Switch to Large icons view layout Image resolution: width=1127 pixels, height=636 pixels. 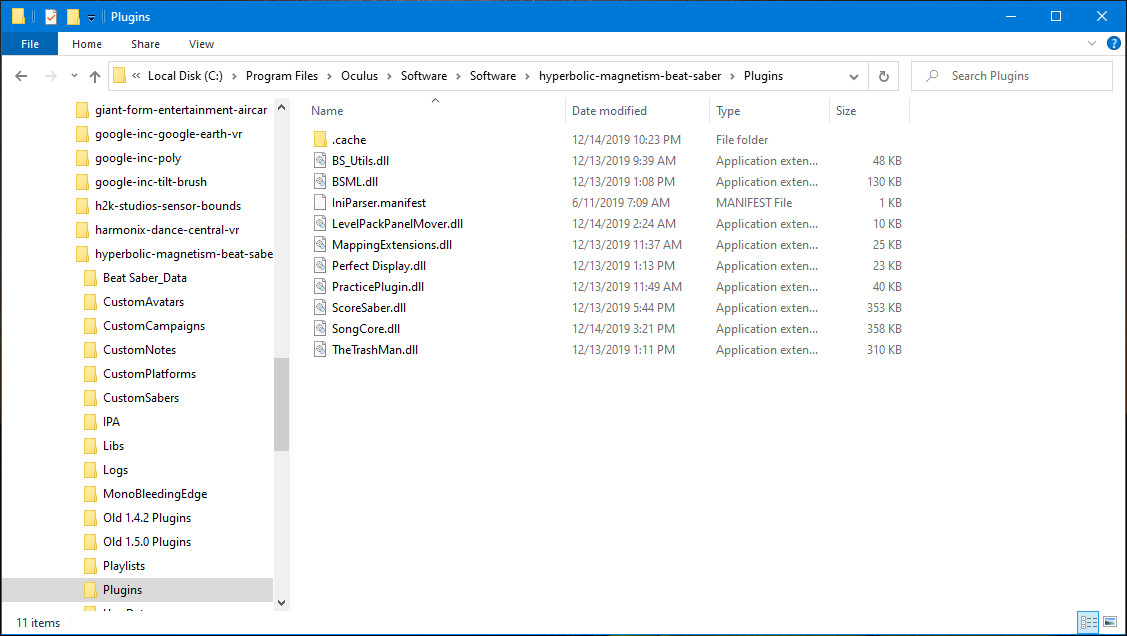point(1110,622)
